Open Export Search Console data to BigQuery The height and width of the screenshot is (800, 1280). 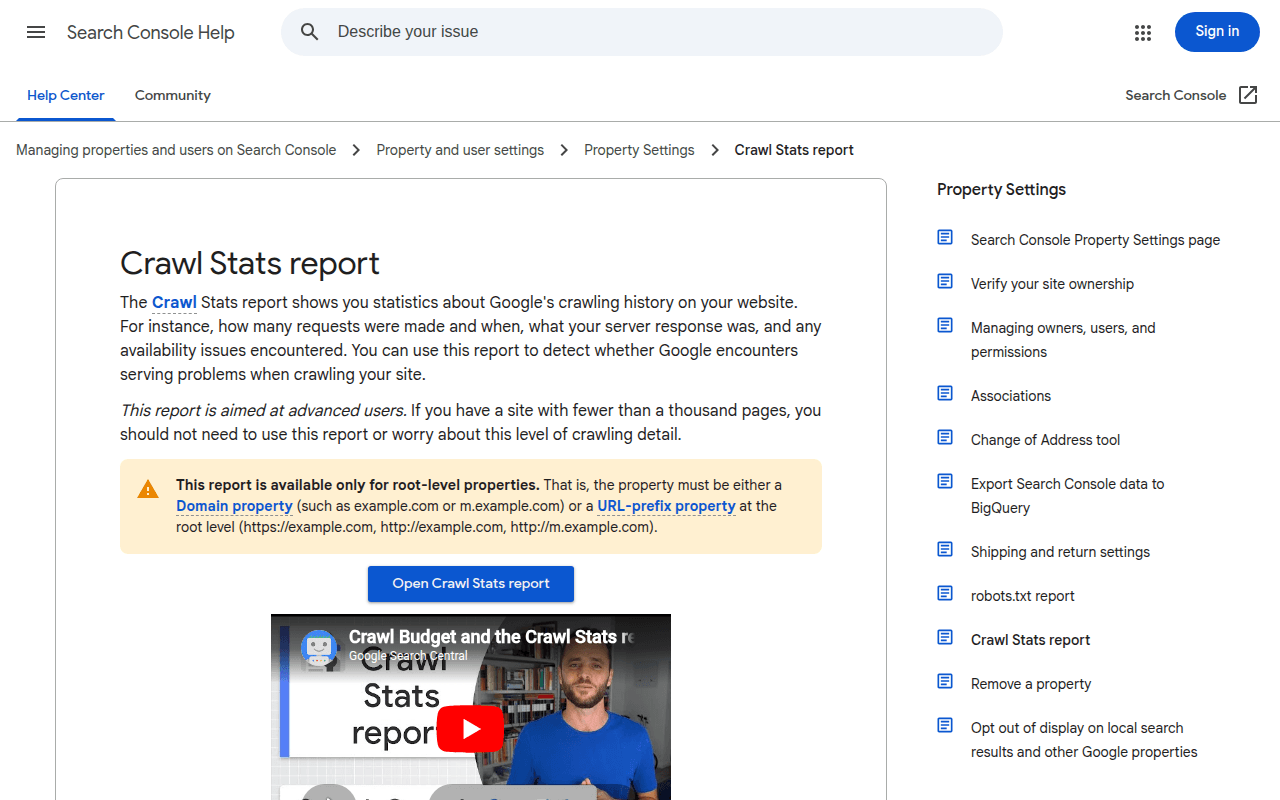pyautogui.click(x=1067, y=496)
